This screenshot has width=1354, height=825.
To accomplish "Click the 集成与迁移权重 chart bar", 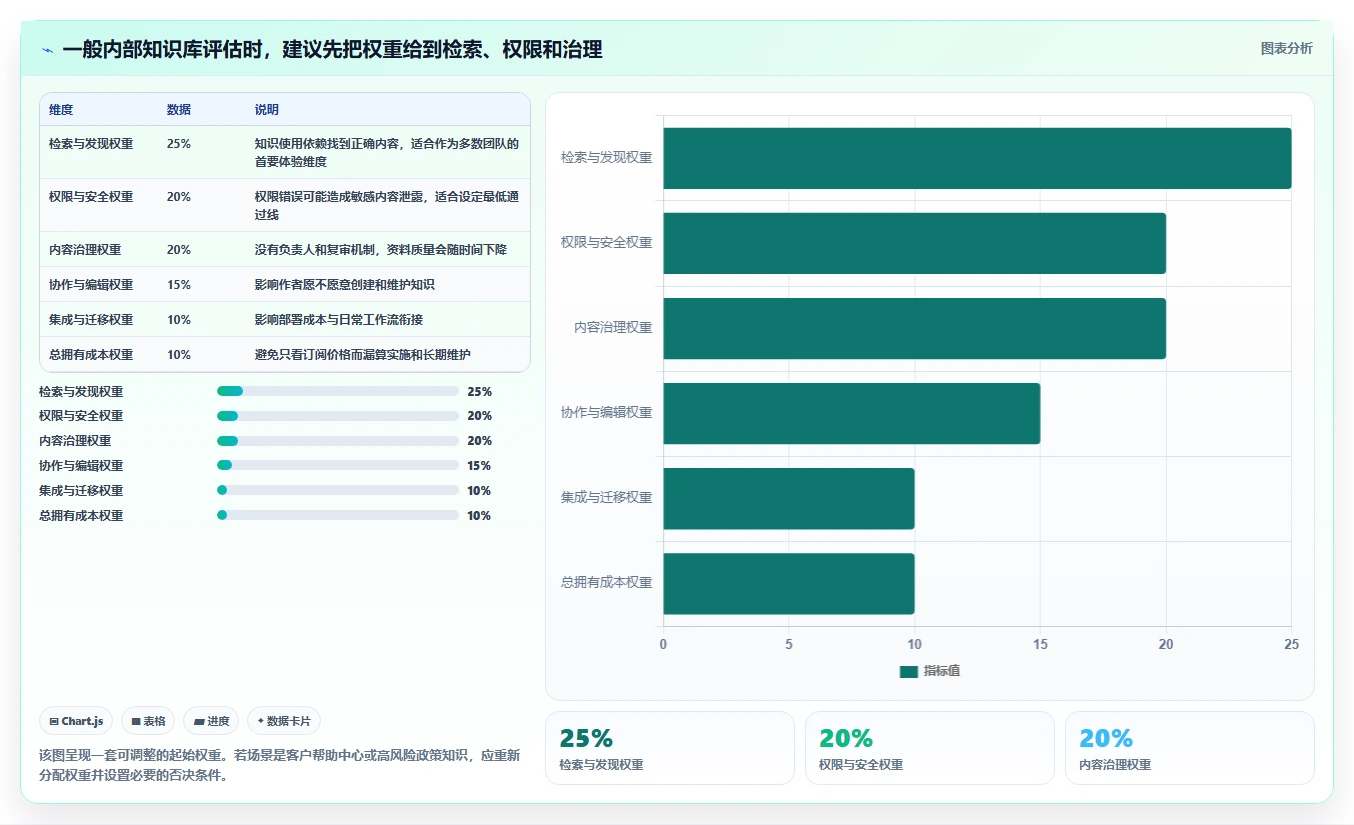I will pos(788,498).
